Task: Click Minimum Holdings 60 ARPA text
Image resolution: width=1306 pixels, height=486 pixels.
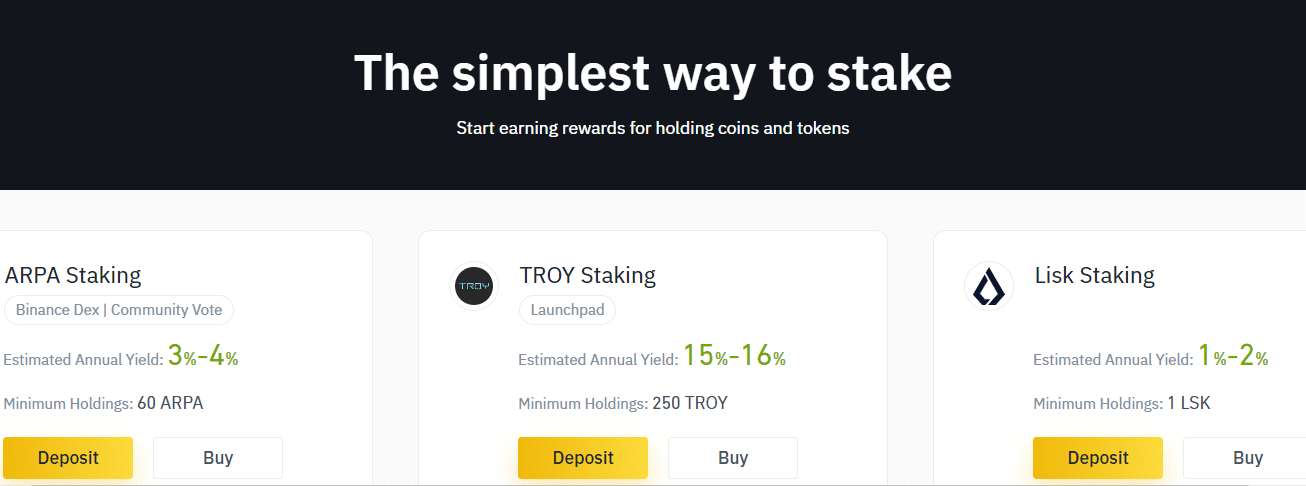Action: [103, 404]
